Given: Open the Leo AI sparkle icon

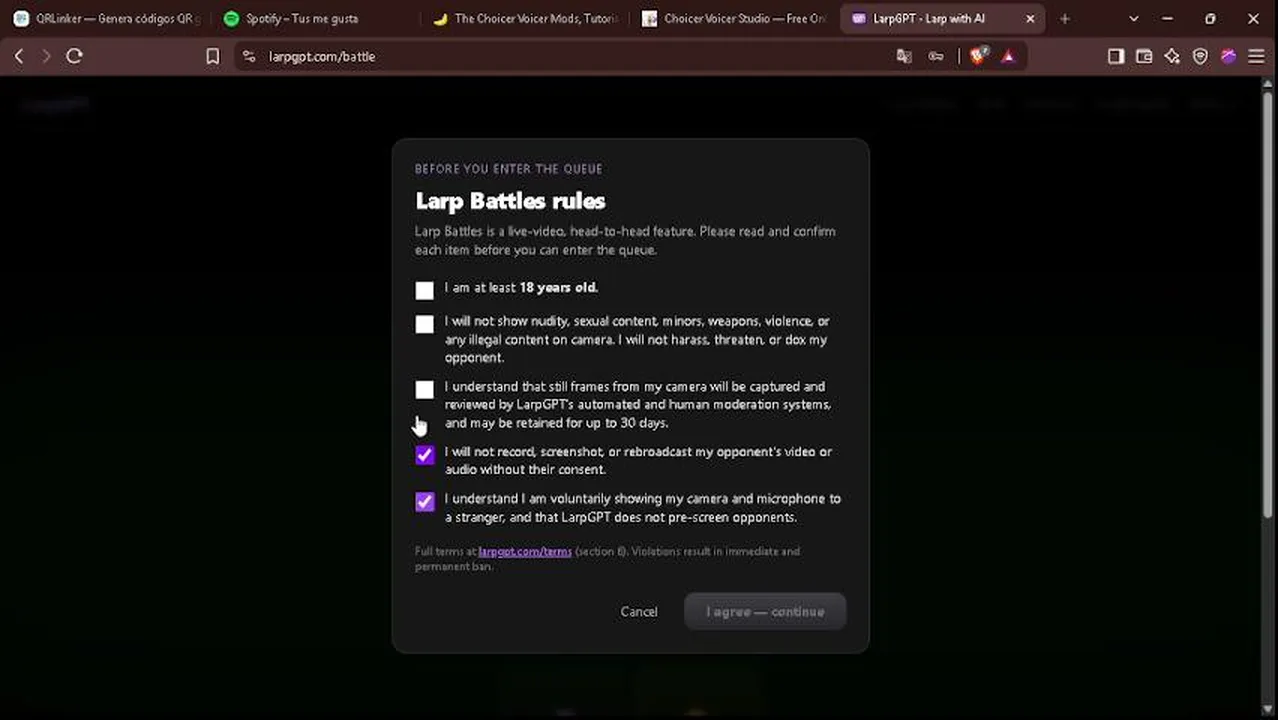Looking at the screenshot, I should 1172,57.
